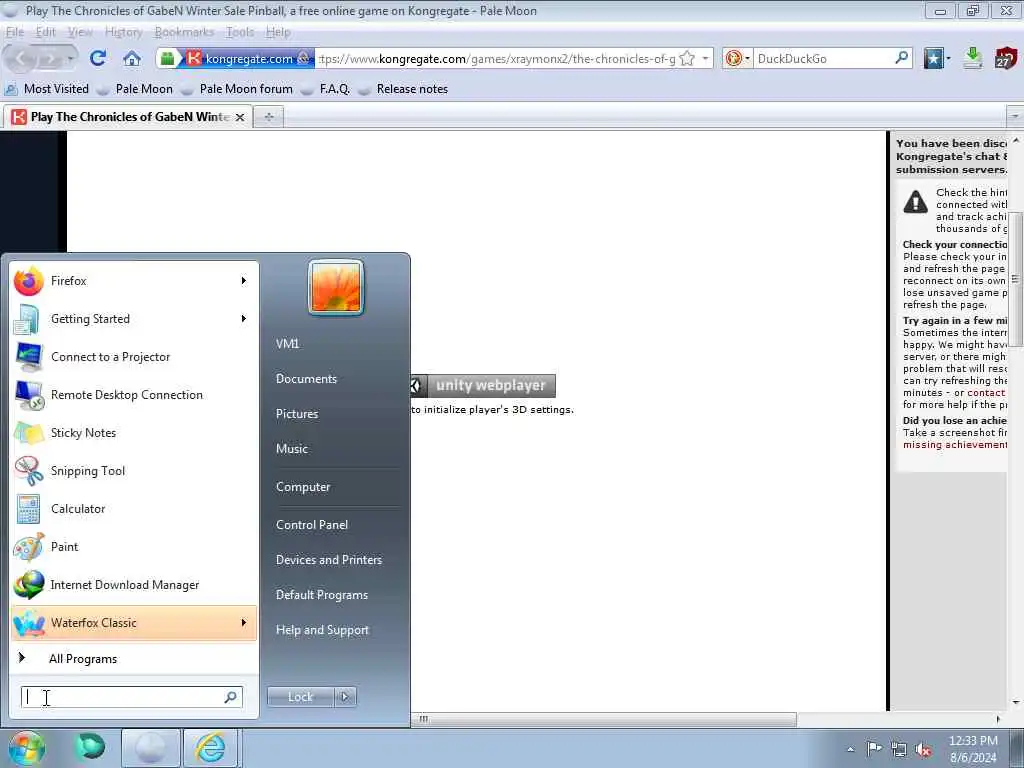Open the File menu

(x=14, y=32)
